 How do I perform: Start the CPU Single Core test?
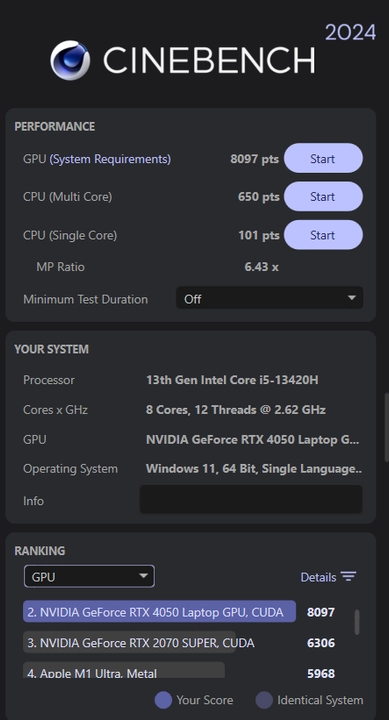[323, 235]
